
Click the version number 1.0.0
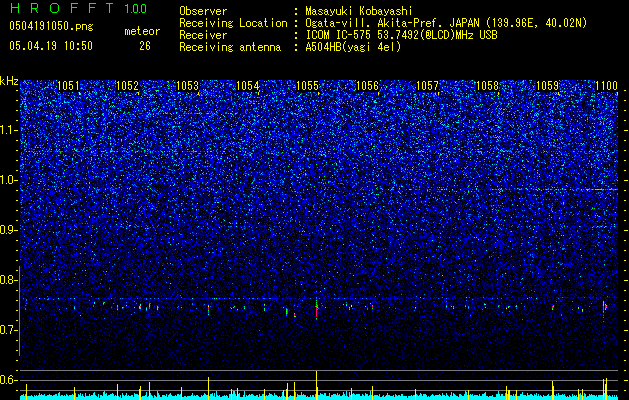tap(136, 9)
